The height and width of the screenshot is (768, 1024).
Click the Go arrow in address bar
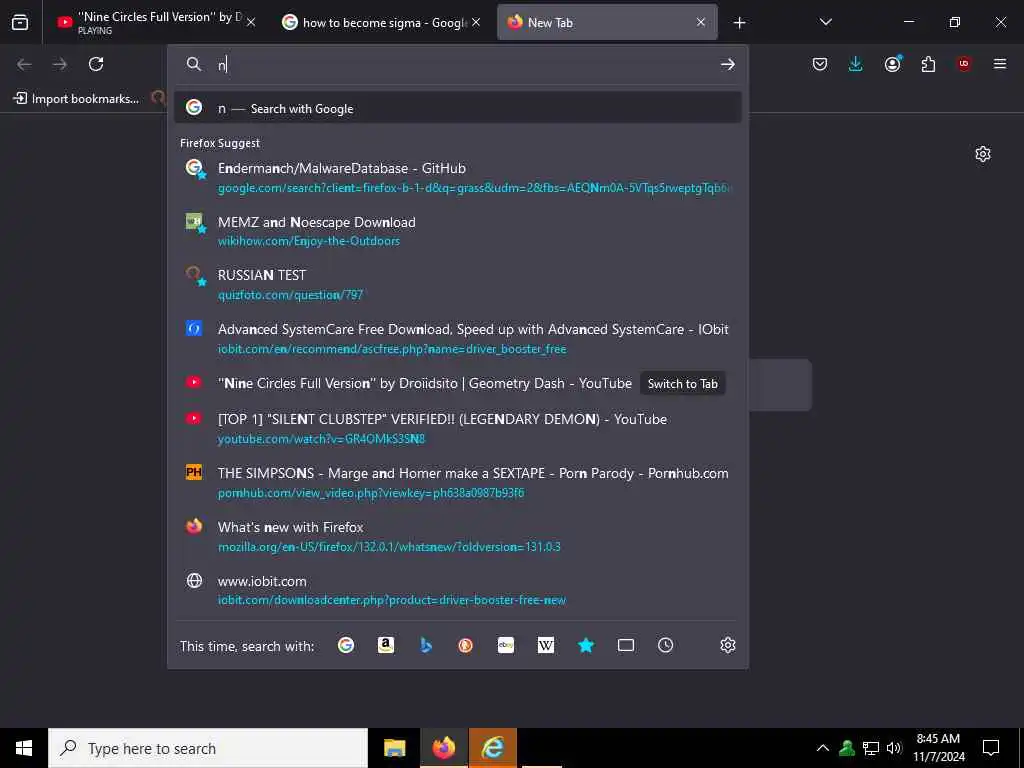tap(728, 64)
